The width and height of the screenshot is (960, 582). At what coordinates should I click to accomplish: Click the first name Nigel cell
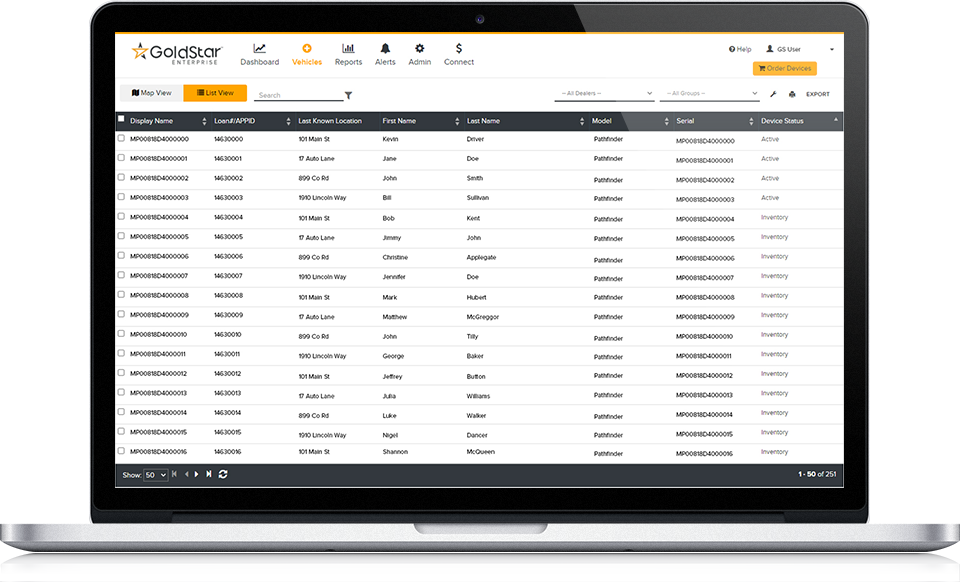click(390, 435)
